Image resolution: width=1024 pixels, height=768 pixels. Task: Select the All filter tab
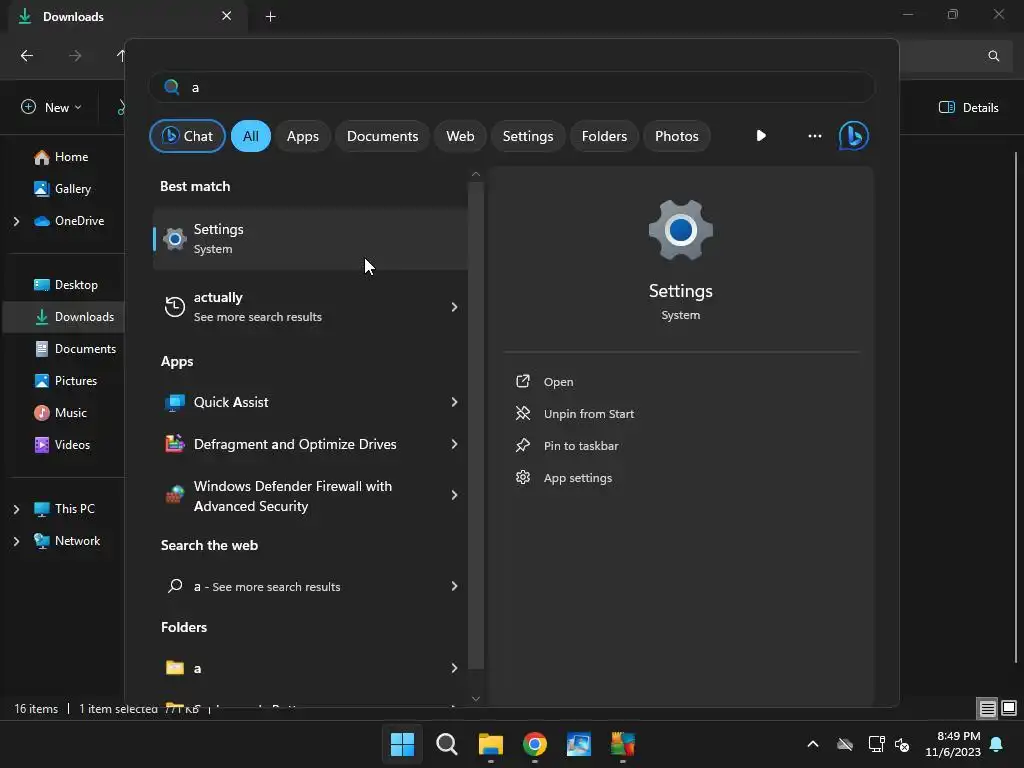(251, 136)
